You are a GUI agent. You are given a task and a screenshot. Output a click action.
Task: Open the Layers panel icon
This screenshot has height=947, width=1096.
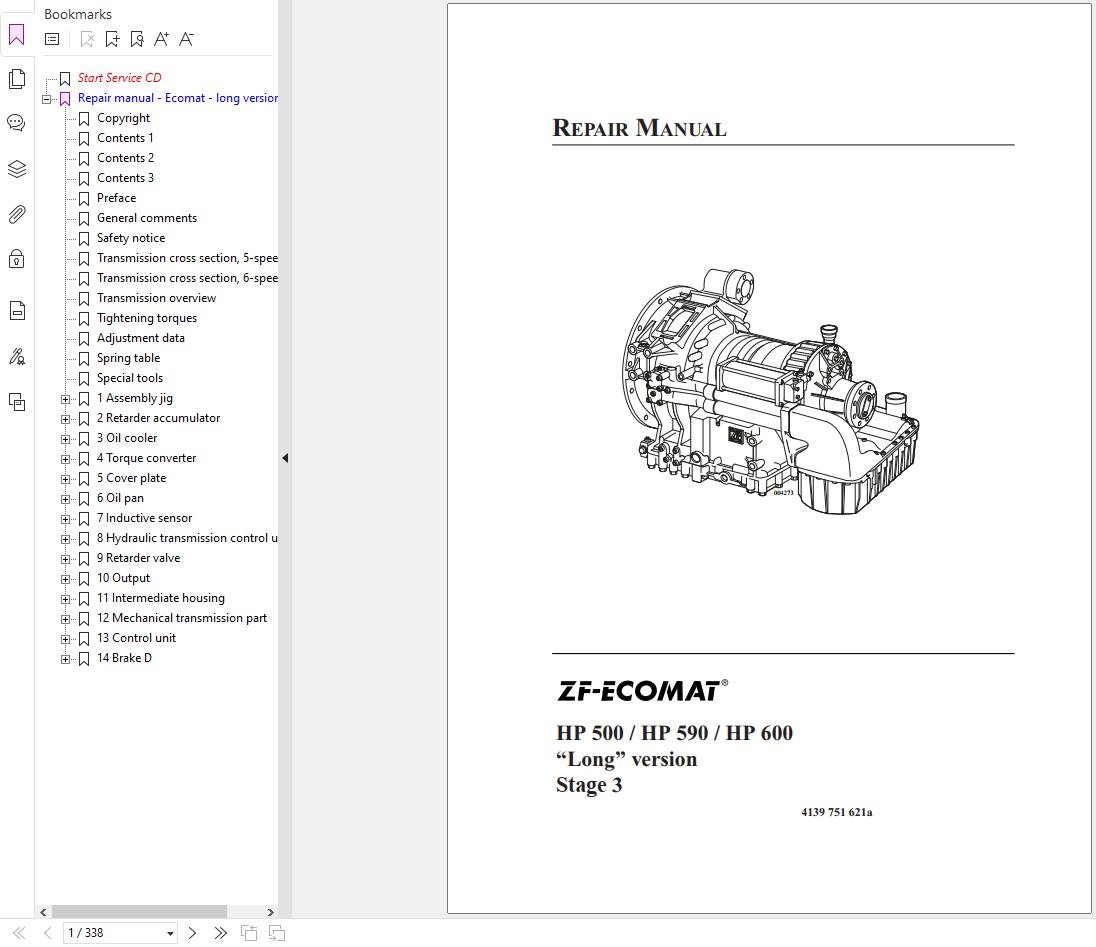click(17, 169)
